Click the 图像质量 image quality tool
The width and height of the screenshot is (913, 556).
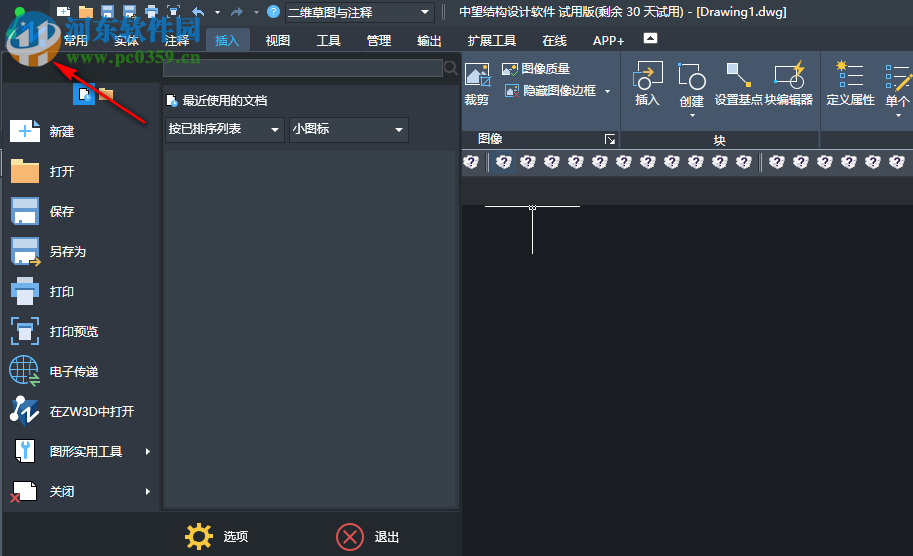pos(536,69)
